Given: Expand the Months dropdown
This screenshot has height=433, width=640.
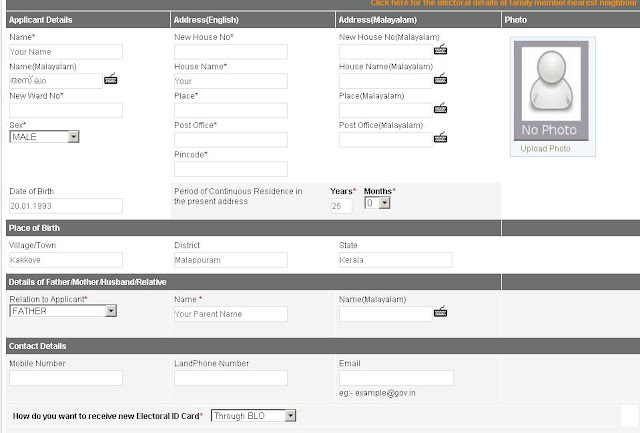Looking at the screenshot, I should pos(377,203).
